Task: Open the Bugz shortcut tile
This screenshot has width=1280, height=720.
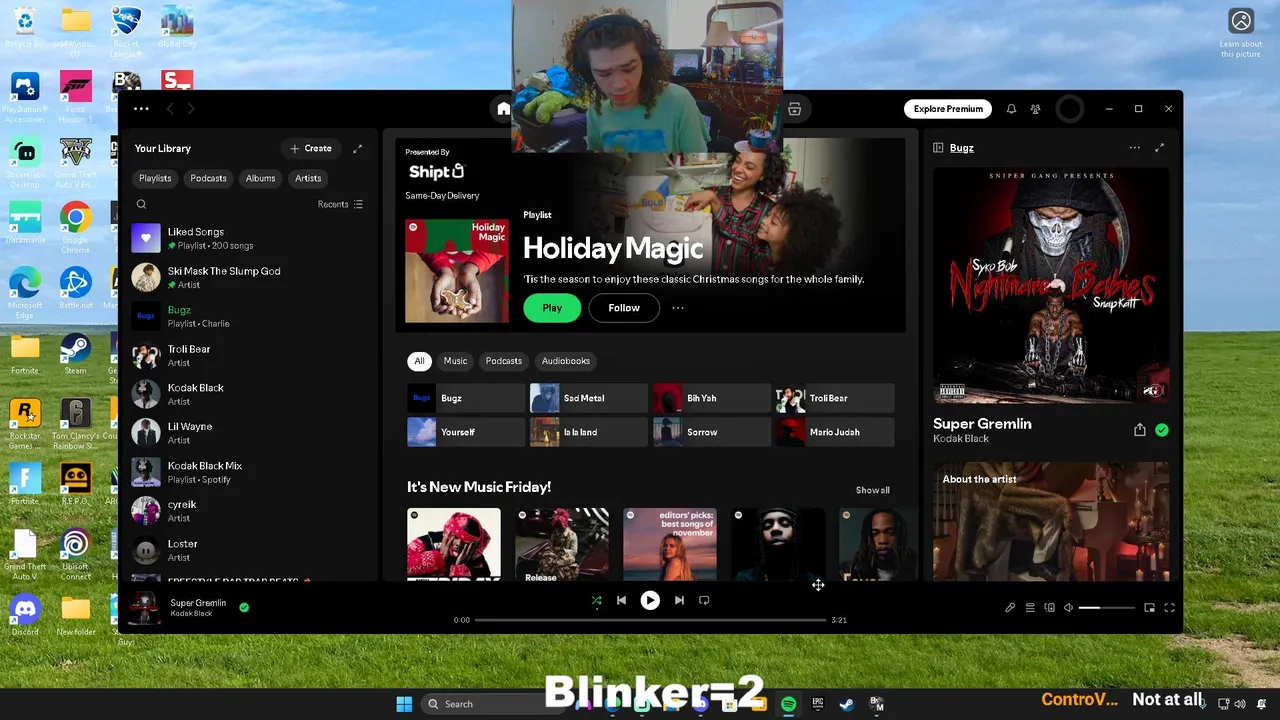Action: pos(466,398)
